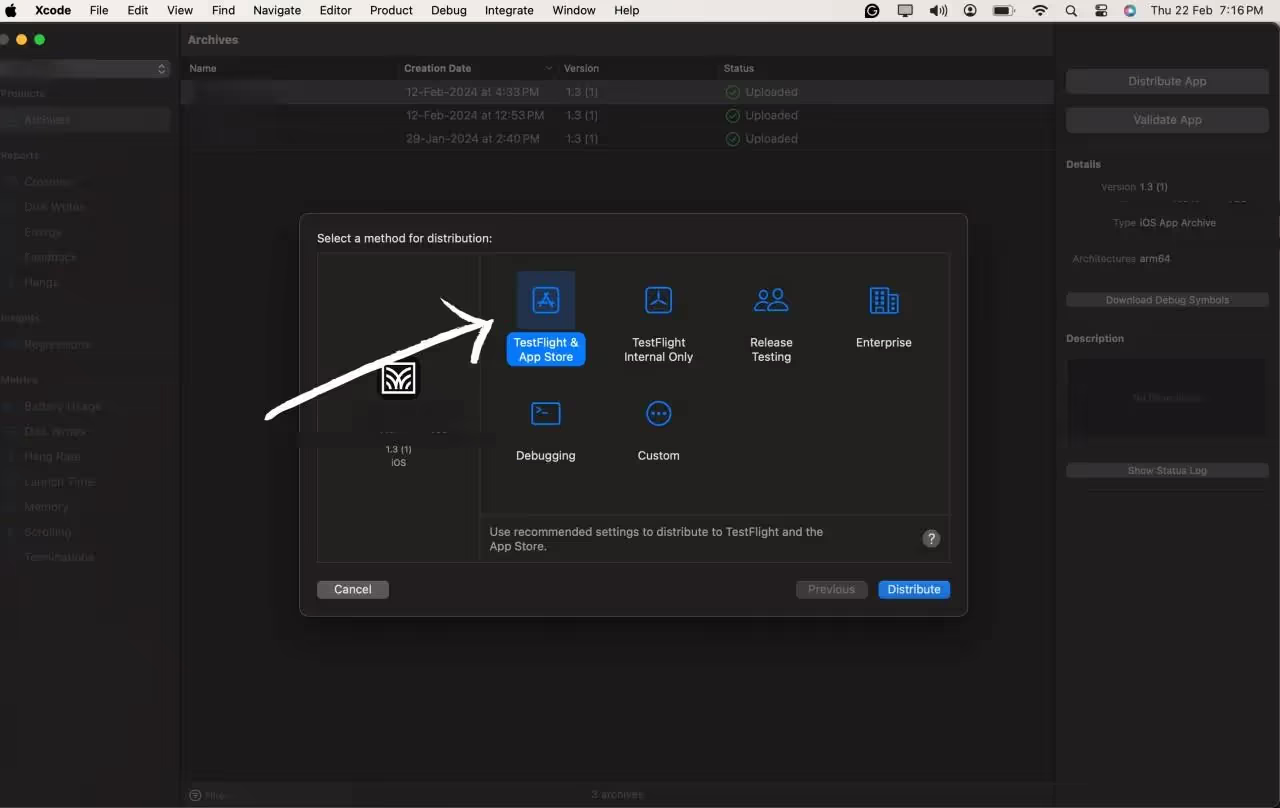Cancel the distribution dialog

point(353,589)
